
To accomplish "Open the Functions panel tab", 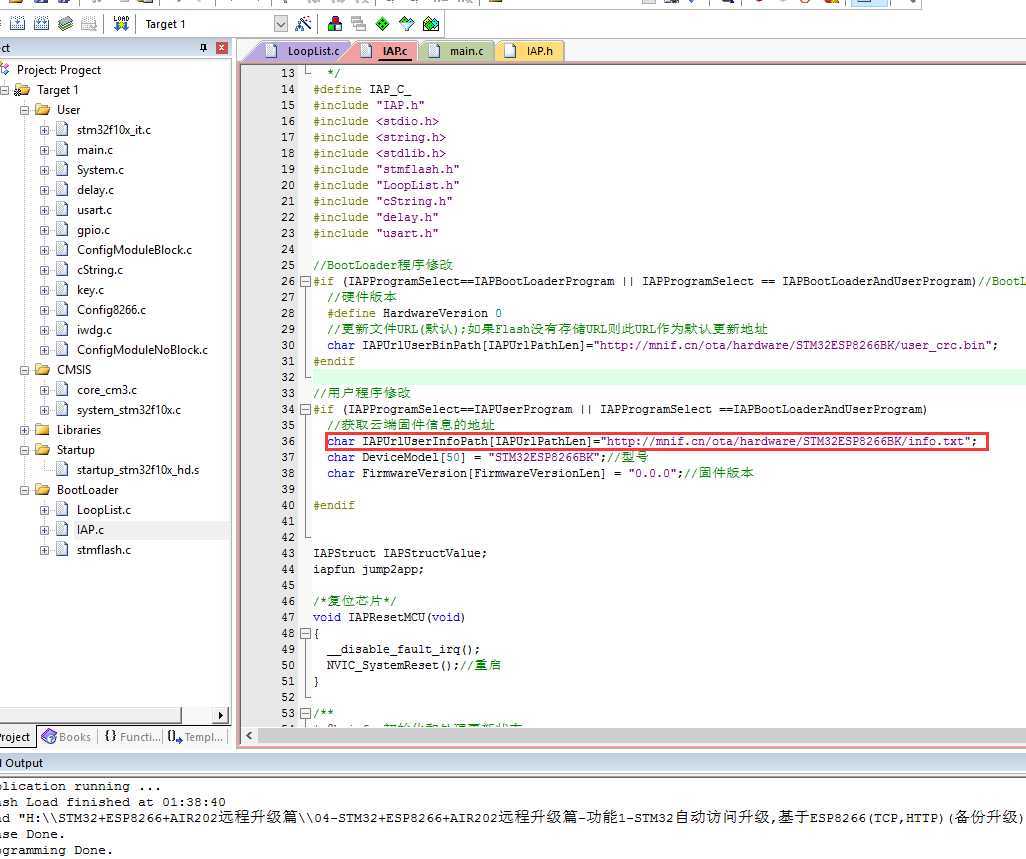I will [x=132, y=737].
